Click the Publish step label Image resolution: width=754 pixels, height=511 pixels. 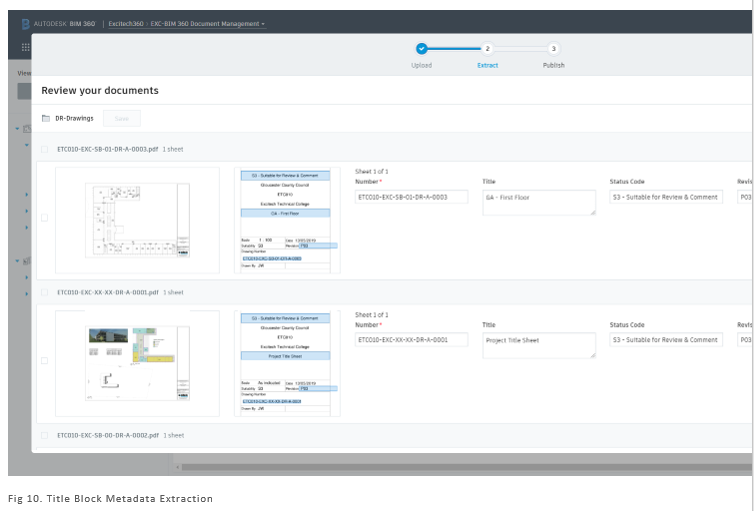pyautogui.click(x=553, y=65)
